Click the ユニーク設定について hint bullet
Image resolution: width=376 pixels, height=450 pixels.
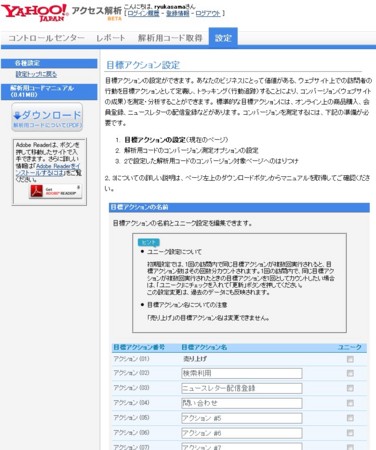coord(174,252)
